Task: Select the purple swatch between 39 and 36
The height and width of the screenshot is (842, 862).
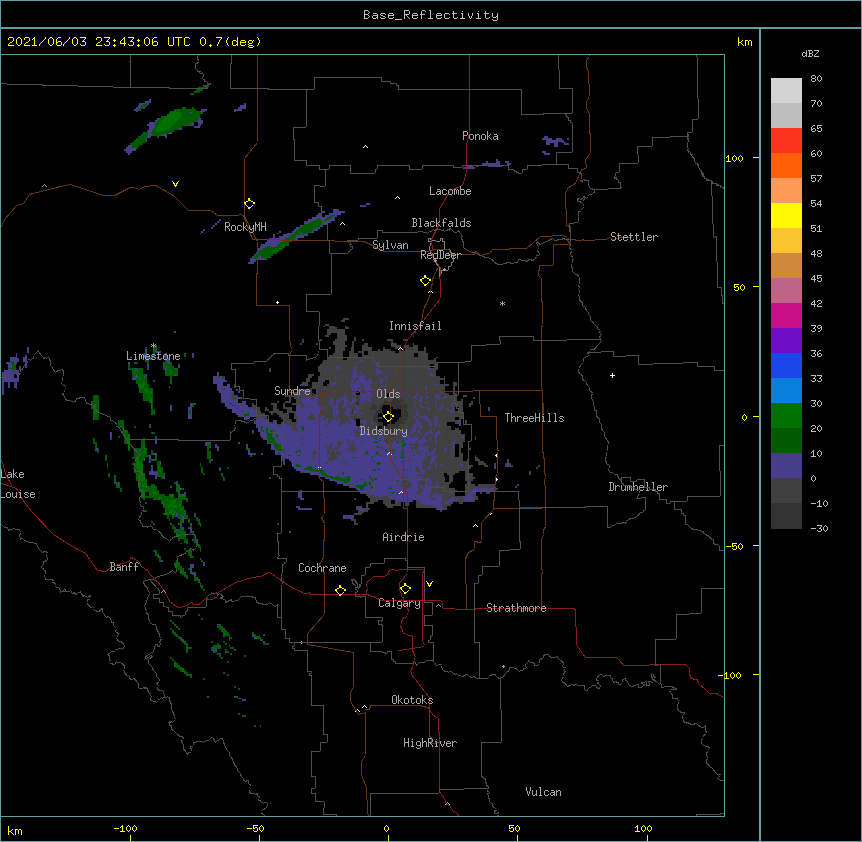Action: (x=786, y=340)
